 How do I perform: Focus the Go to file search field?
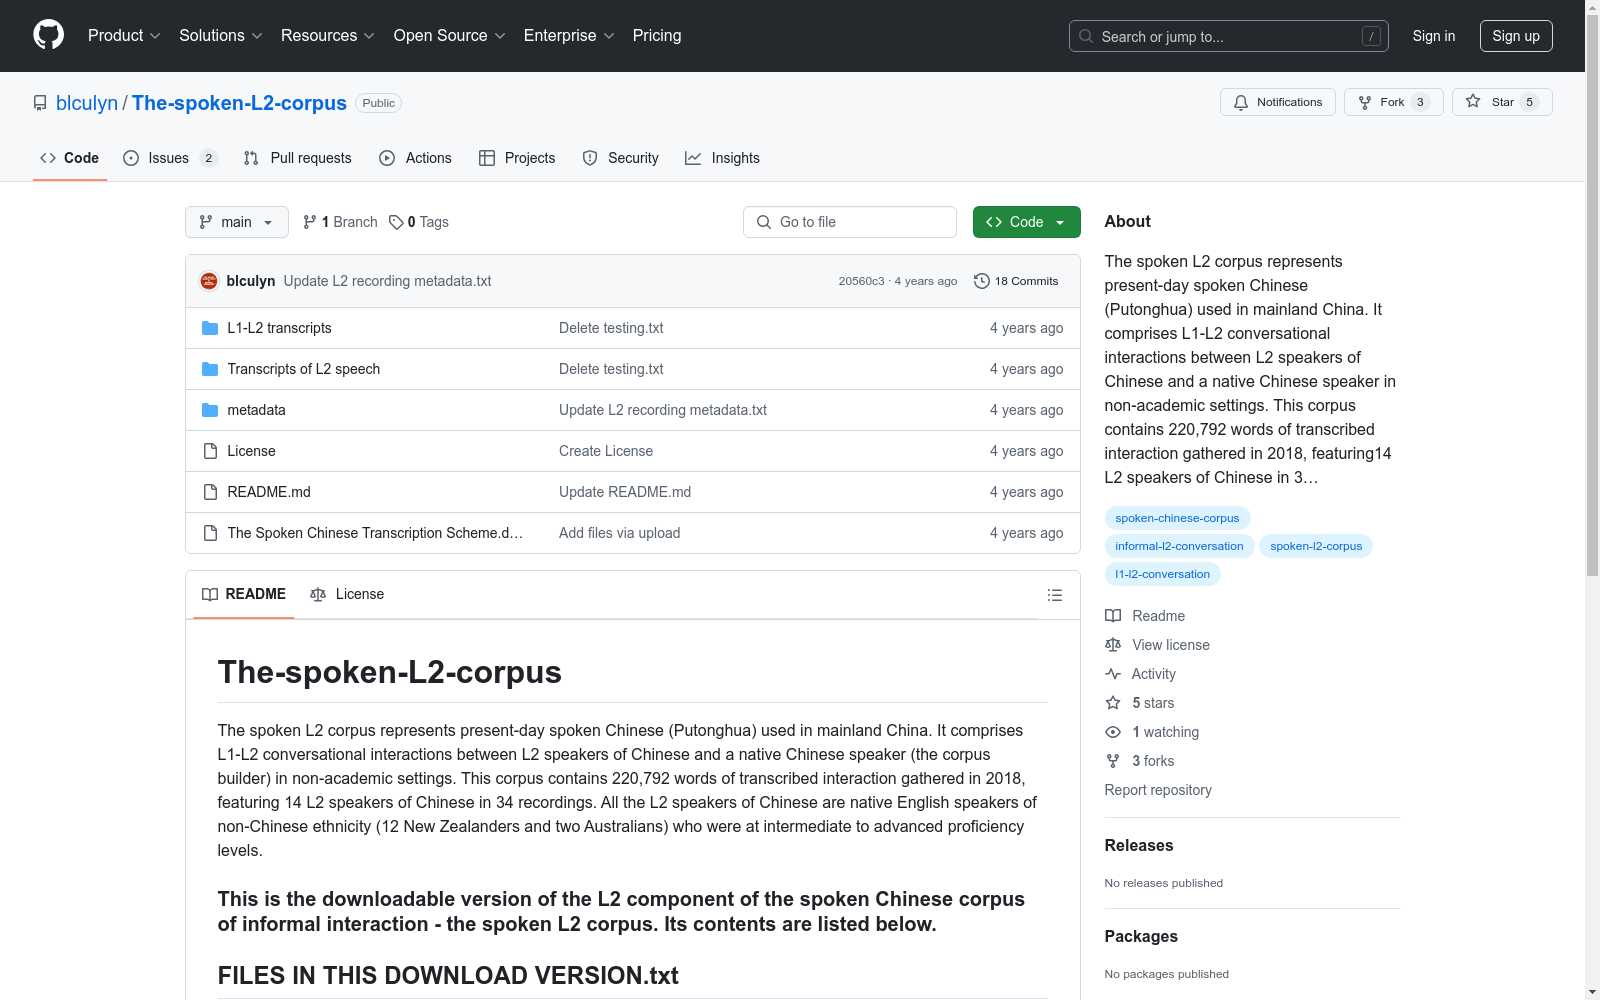click(850, 222)
